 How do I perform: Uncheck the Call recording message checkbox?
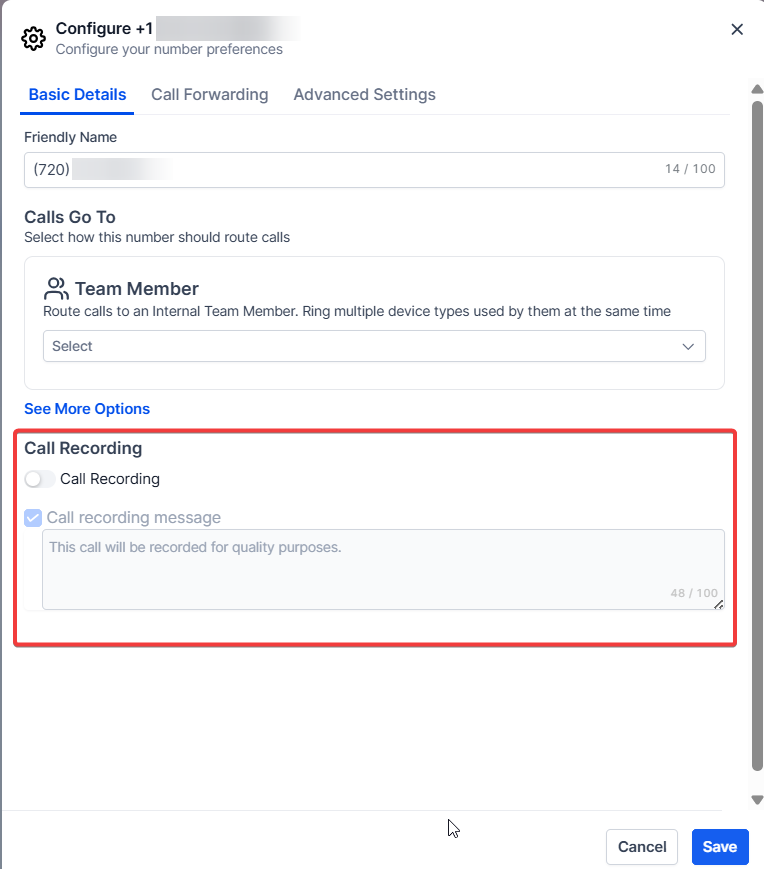33,518
